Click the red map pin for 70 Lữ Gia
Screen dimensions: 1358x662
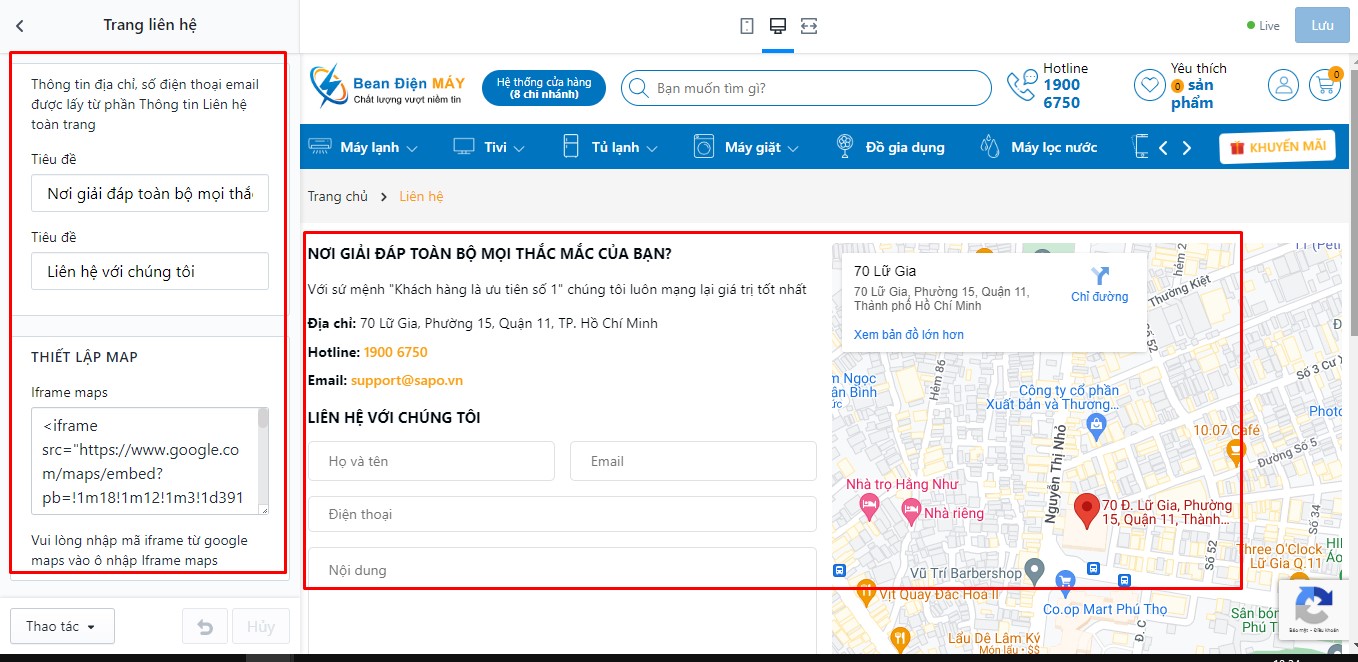(x=1086, y=512)
